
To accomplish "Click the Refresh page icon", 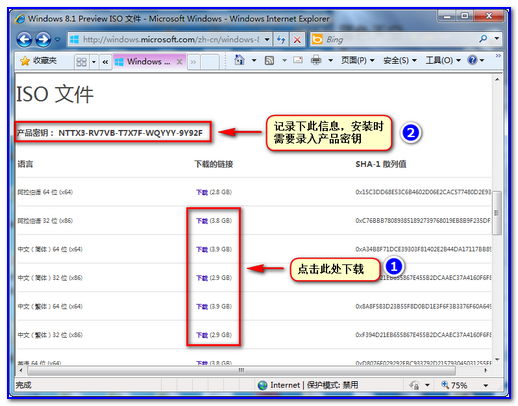I will coord(281,40).
